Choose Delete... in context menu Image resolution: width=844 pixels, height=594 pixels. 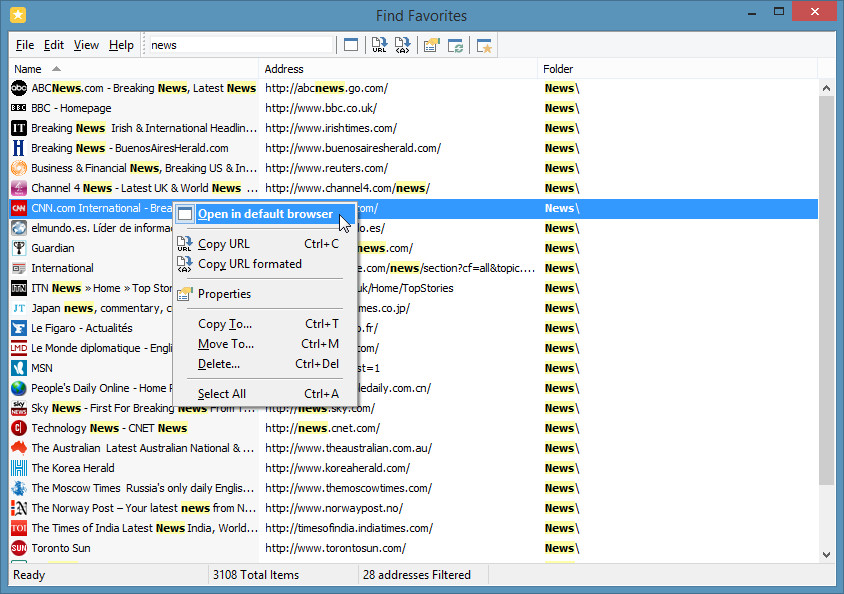click(265, 364)
